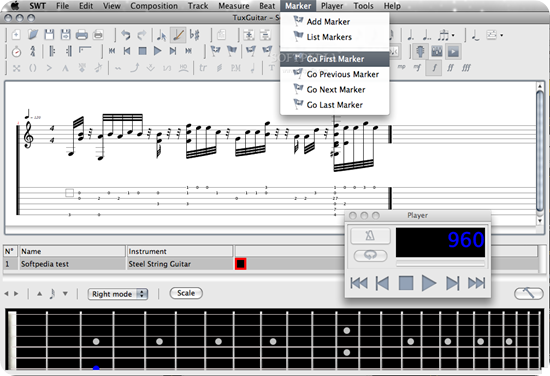550x376 pixels.
Task: Open the Measure menu
Action: [234, 6]
